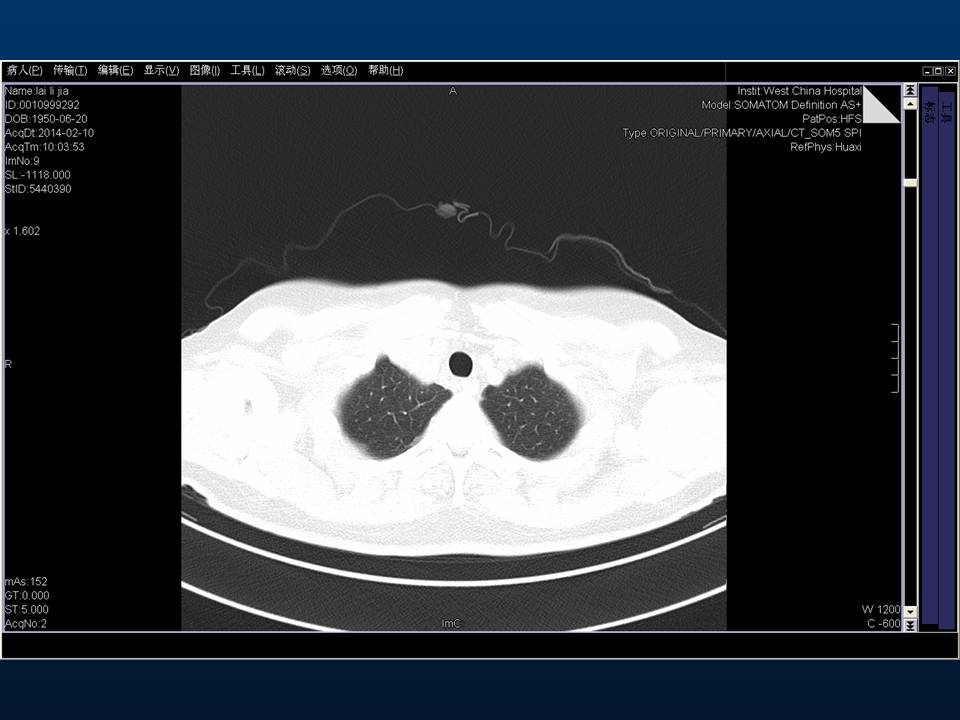Image resolution: width=960 pixels, height=720 pixels.
Task: Click the scroll down arrow on image scrollbar
Action: (x=910, y=612)
